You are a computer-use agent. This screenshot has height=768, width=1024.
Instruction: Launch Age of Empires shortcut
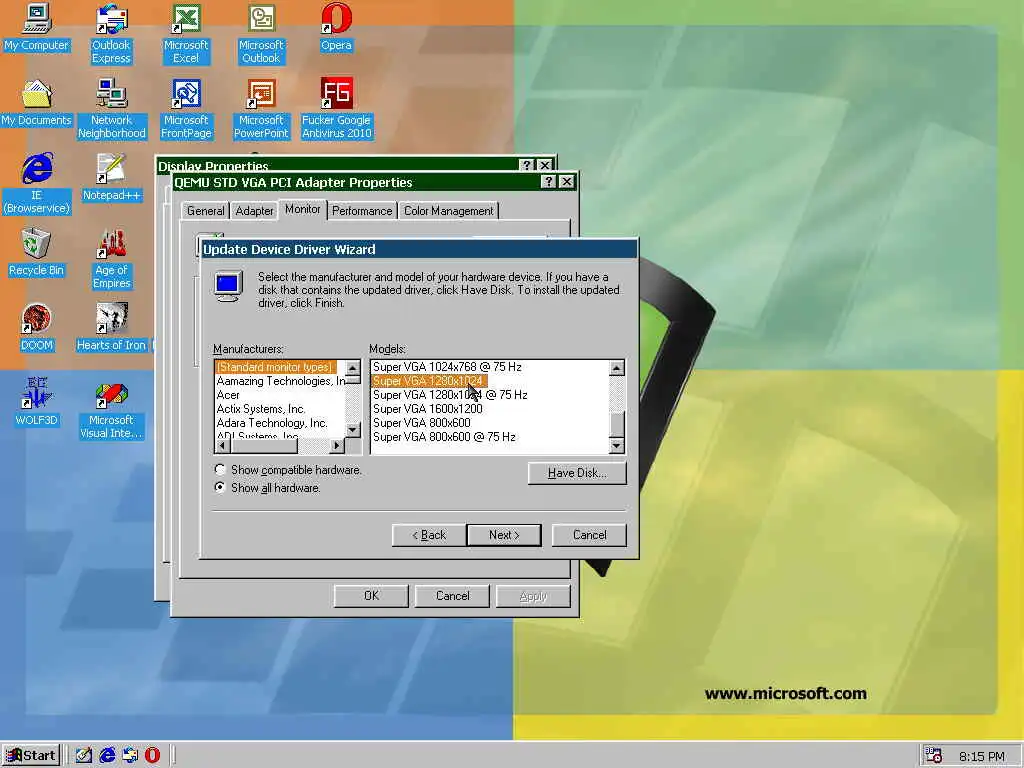click(112, 259)
